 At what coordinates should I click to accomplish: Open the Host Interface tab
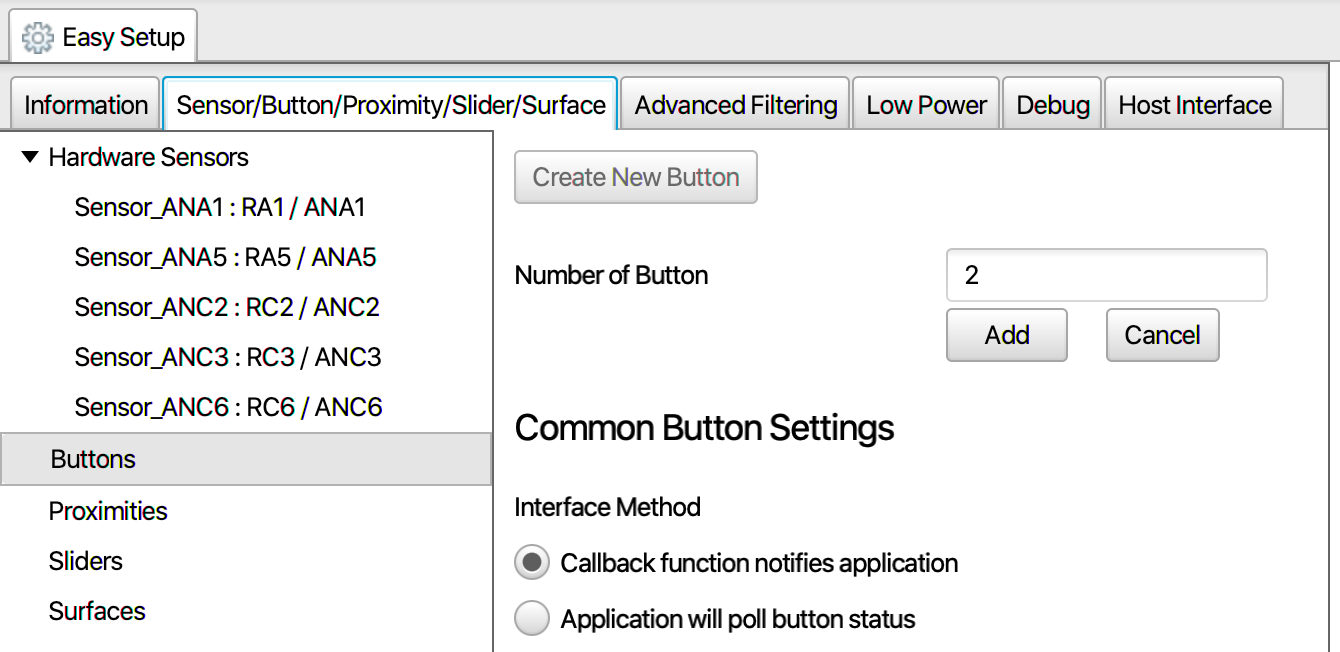pos(1194,105)
